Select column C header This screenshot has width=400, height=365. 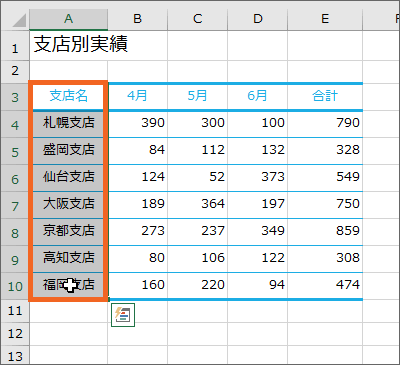coord(198,19)
